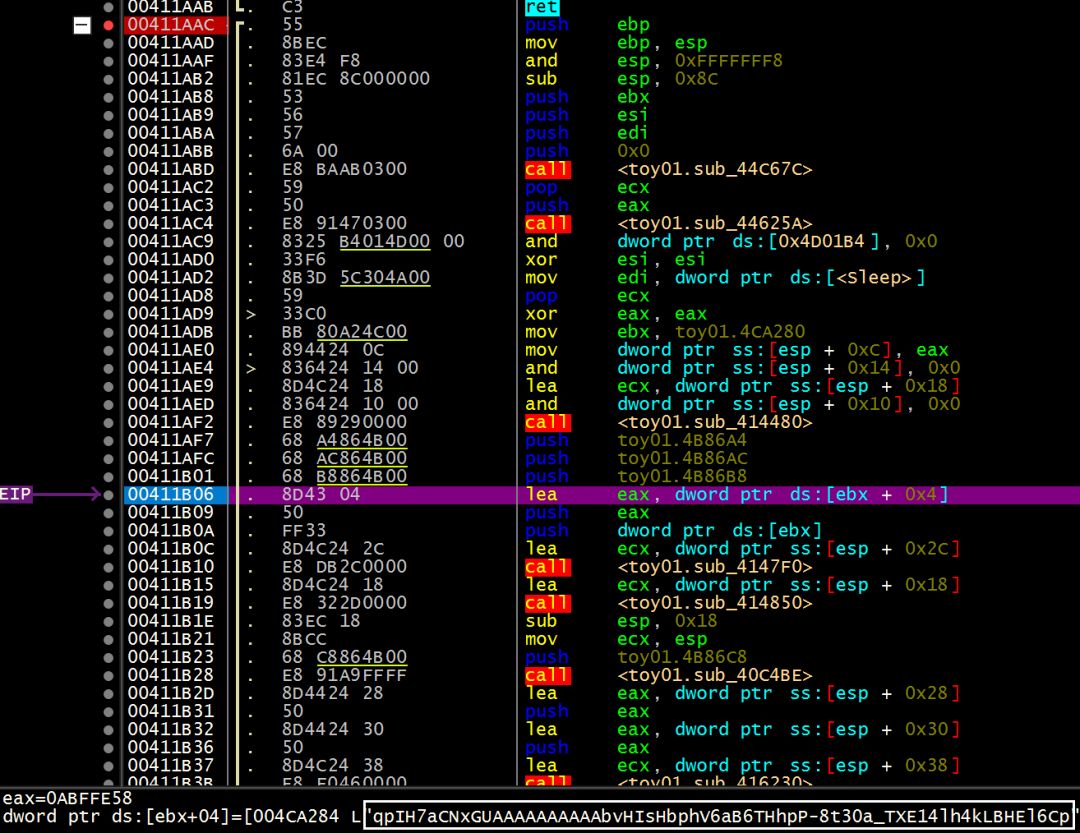The width and height of the screenshot is (1080, 833).
Task: Select the highlighted address 00411B06
Action: coord(171,495)
